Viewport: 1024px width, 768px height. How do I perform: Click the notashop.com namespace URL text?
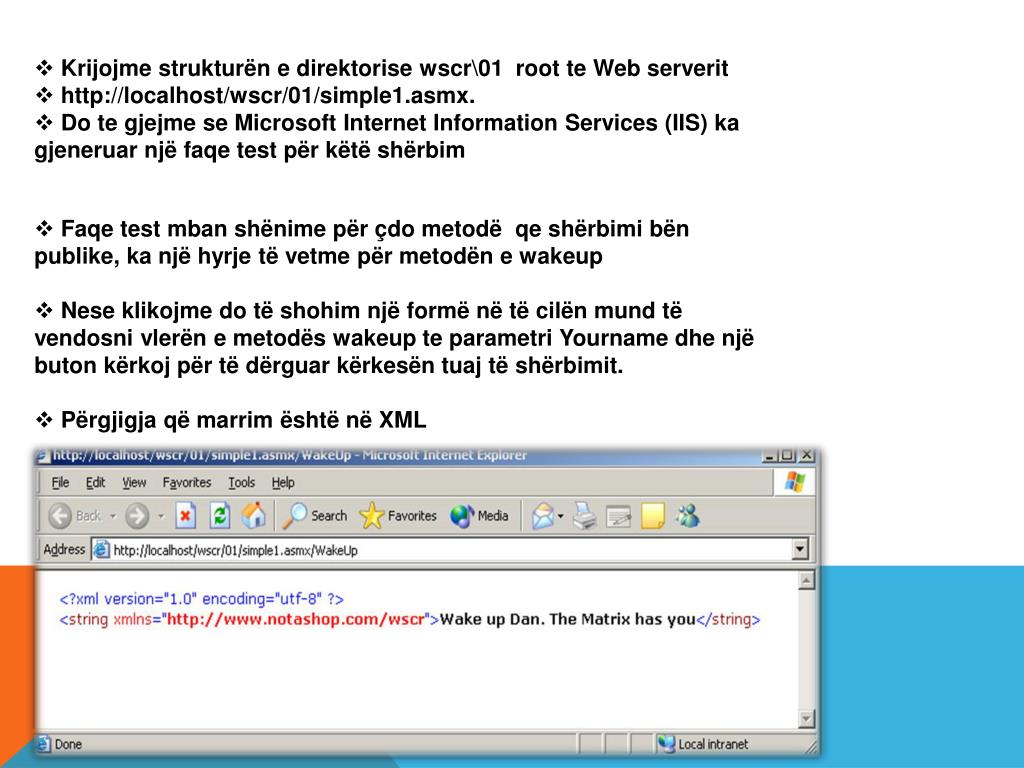[296, 619]
